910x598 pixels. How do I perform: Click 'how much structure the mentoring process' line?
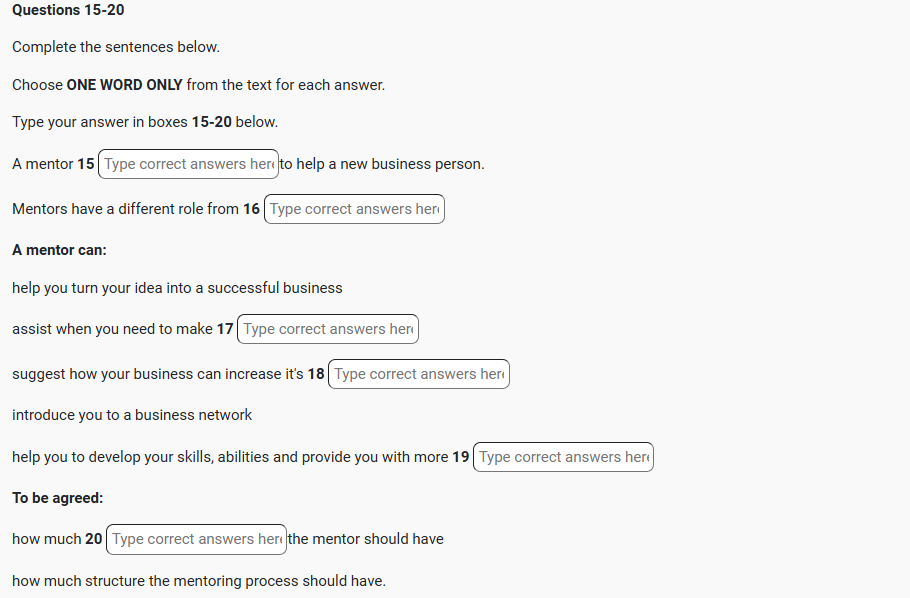(198, 581)
